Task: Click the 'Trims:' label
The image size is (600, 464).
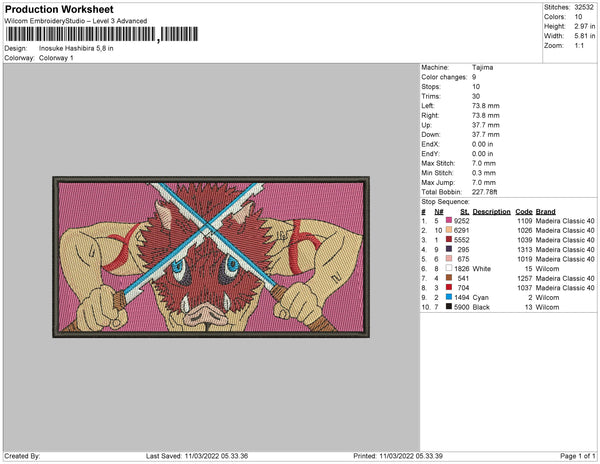Action: coord(431,96)
